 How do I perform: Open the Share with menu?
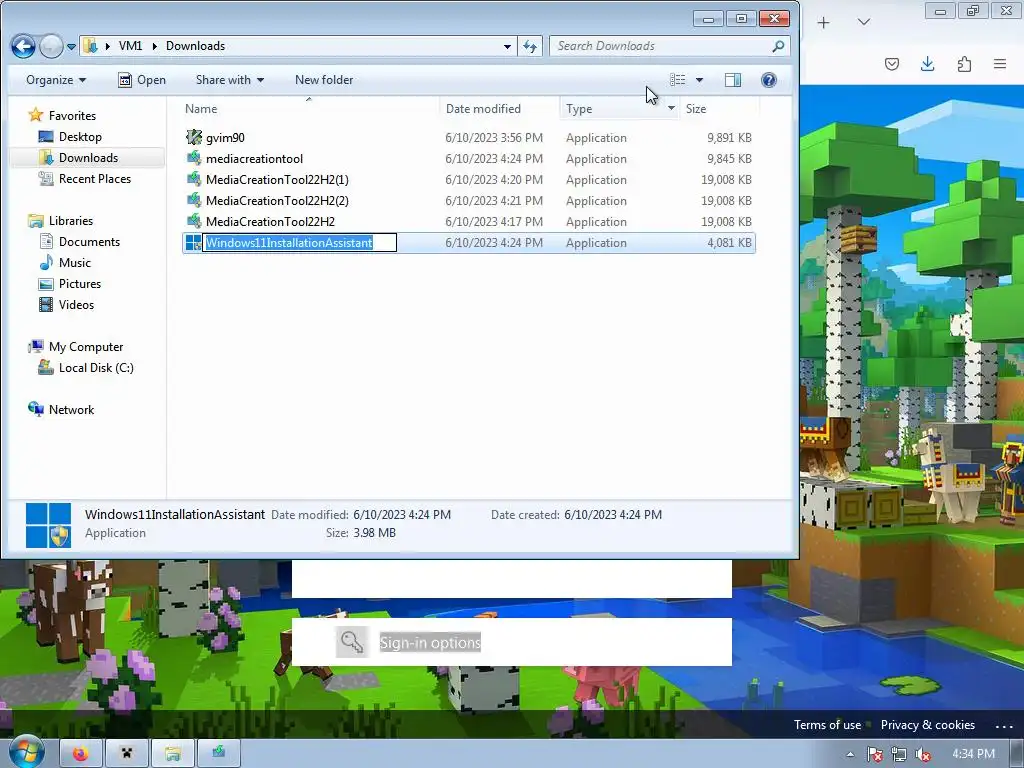[230, 80]
